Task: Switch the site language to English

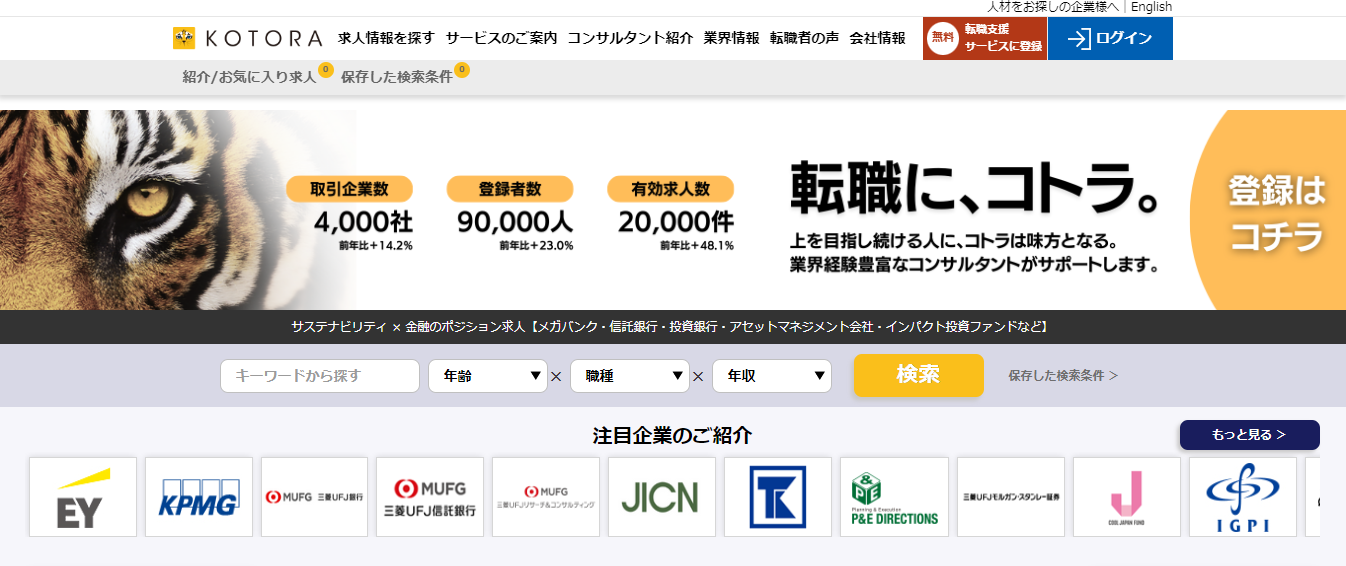Action: (1151, 7)
